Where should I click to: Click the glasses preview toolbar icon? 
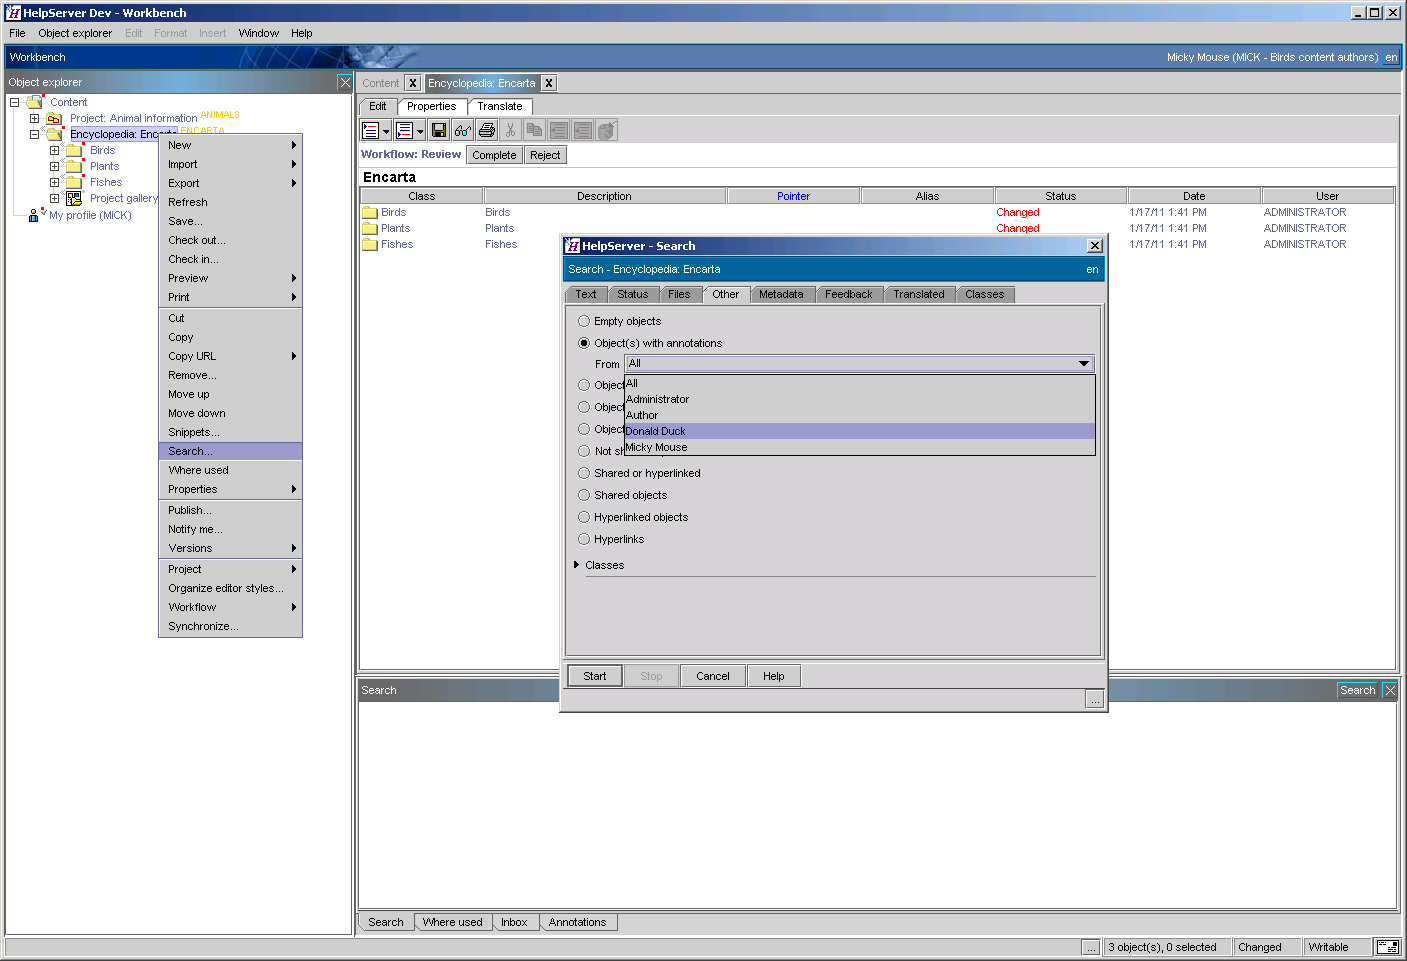click(x=462, y=130)
